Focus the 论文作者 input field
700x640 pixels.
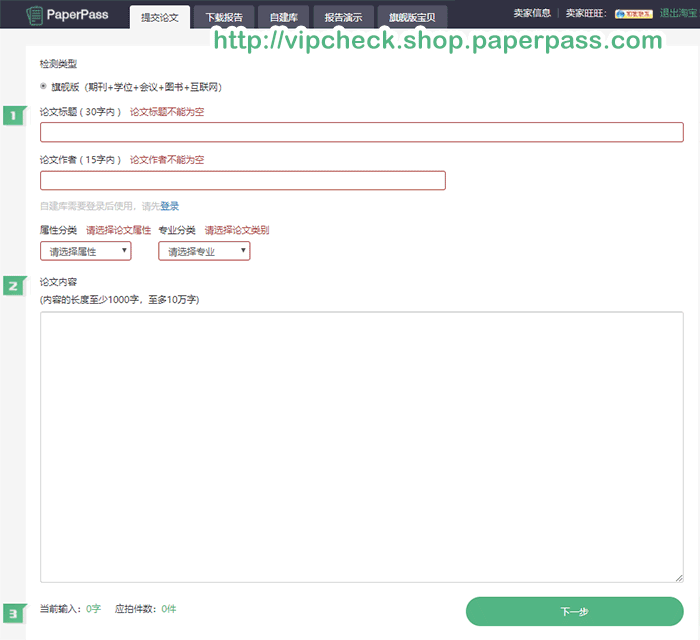tap(243, 180)
